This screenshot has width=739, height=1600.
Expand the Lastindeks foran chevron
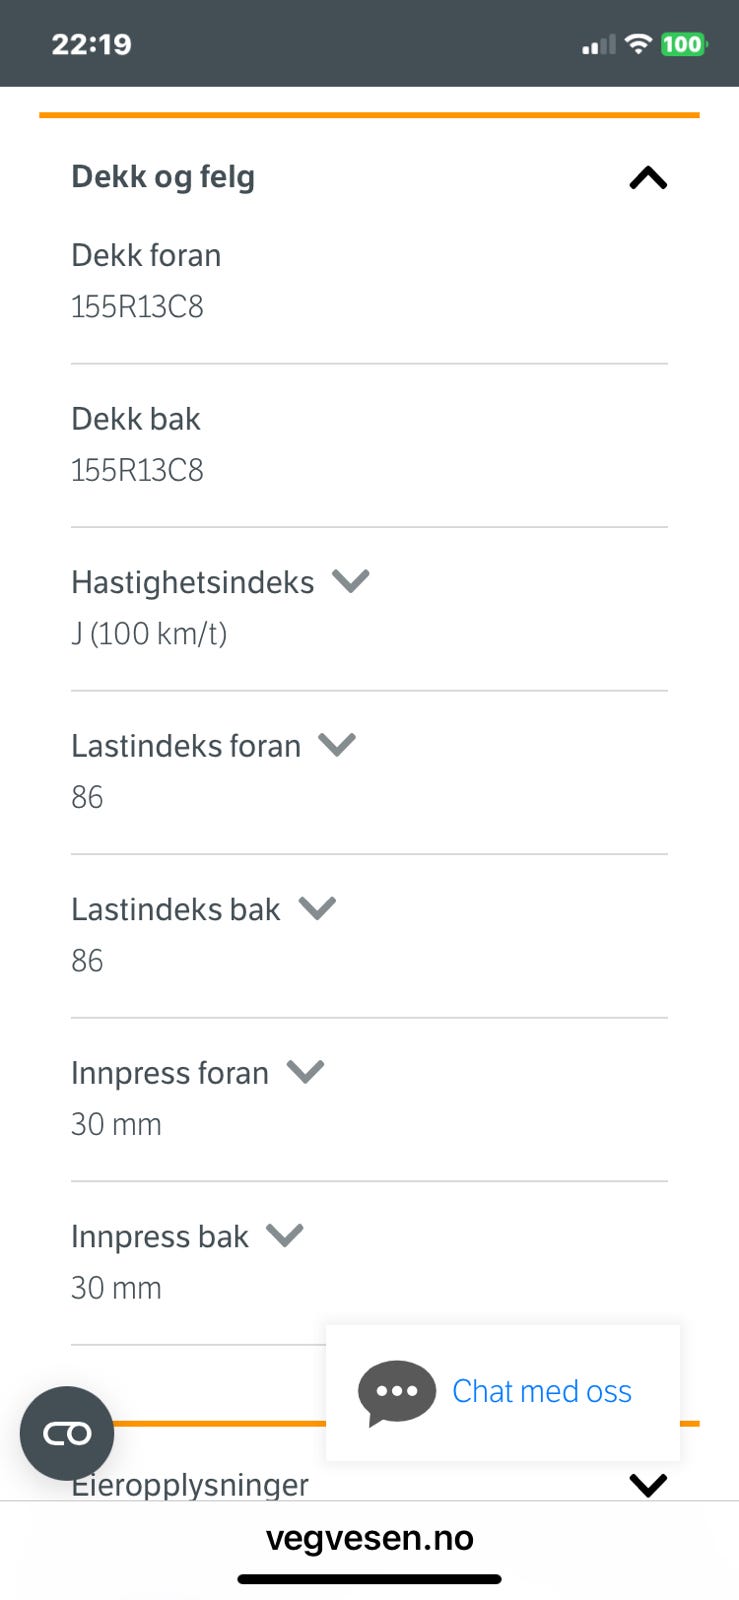(x=337, y=745)
